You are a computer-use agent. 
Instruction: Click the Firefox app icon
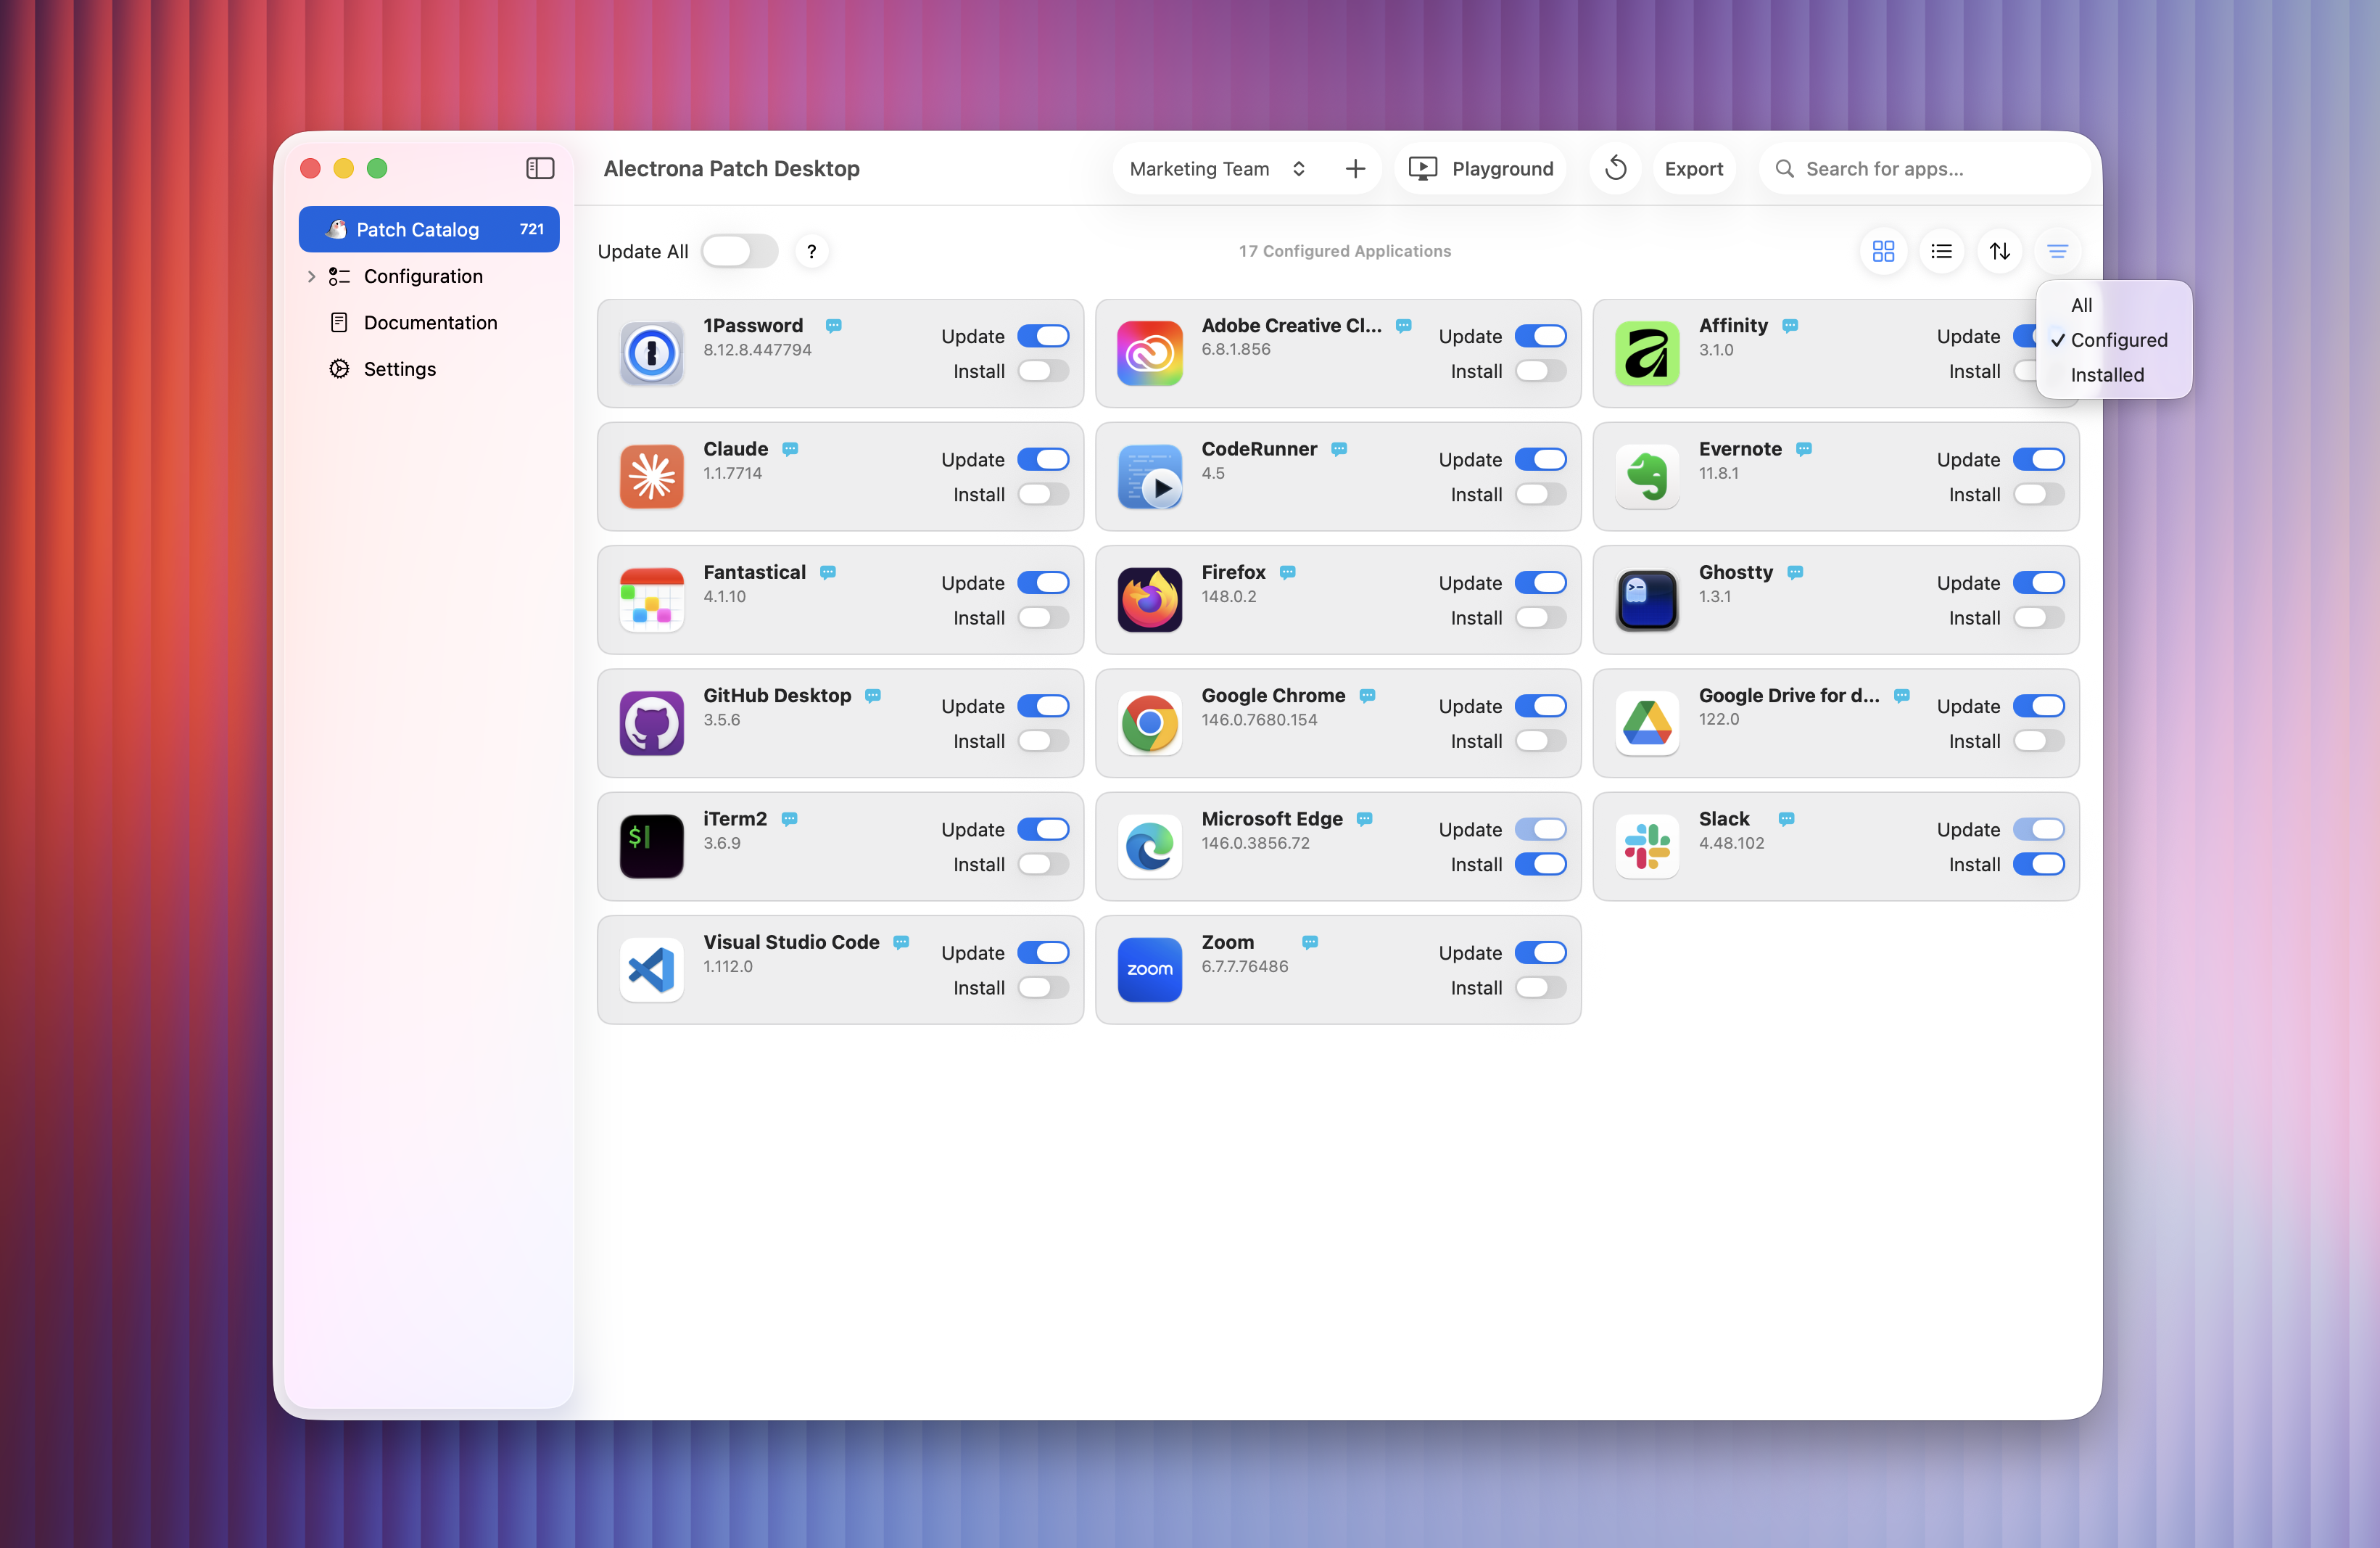point(1149,599)
